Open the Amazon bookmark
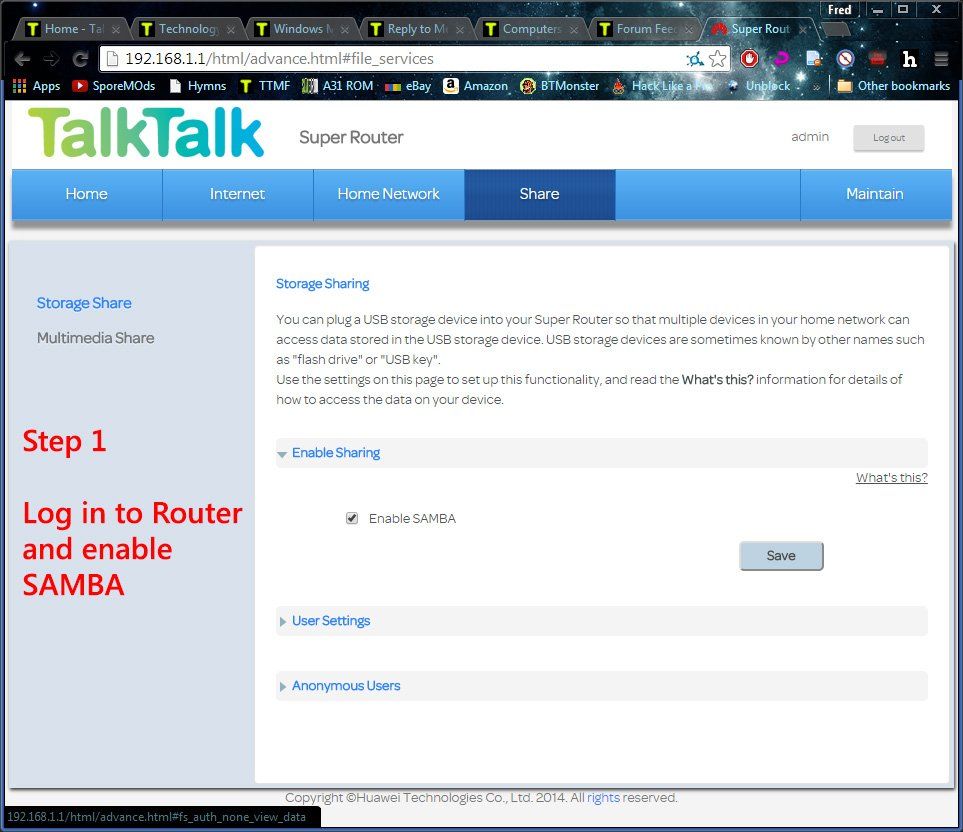The width and height of the screenshot is (963, 832). click(x=476, y=86)
